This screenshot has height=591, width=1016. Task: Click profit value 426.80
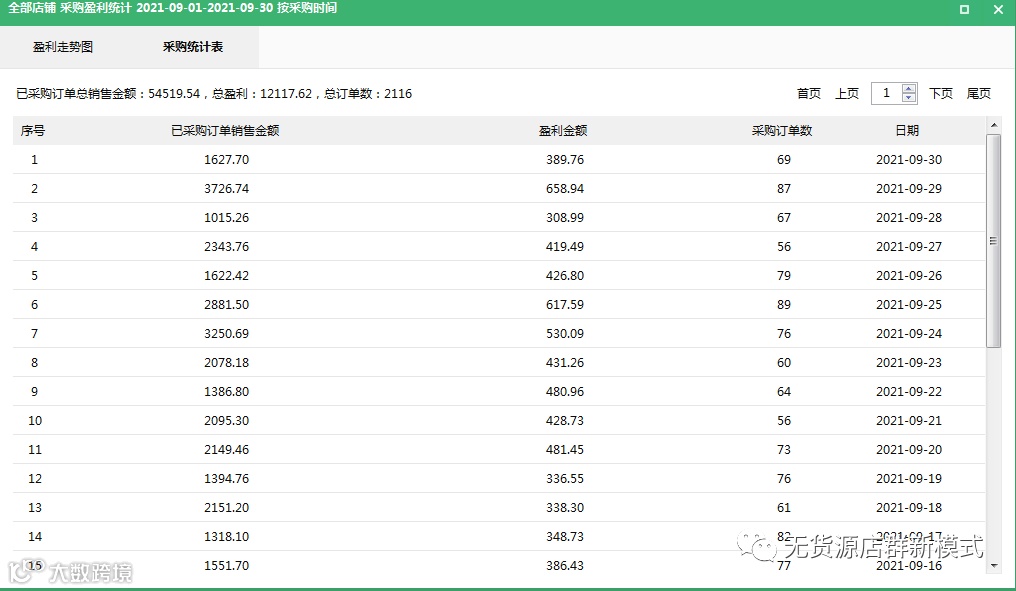564,275
